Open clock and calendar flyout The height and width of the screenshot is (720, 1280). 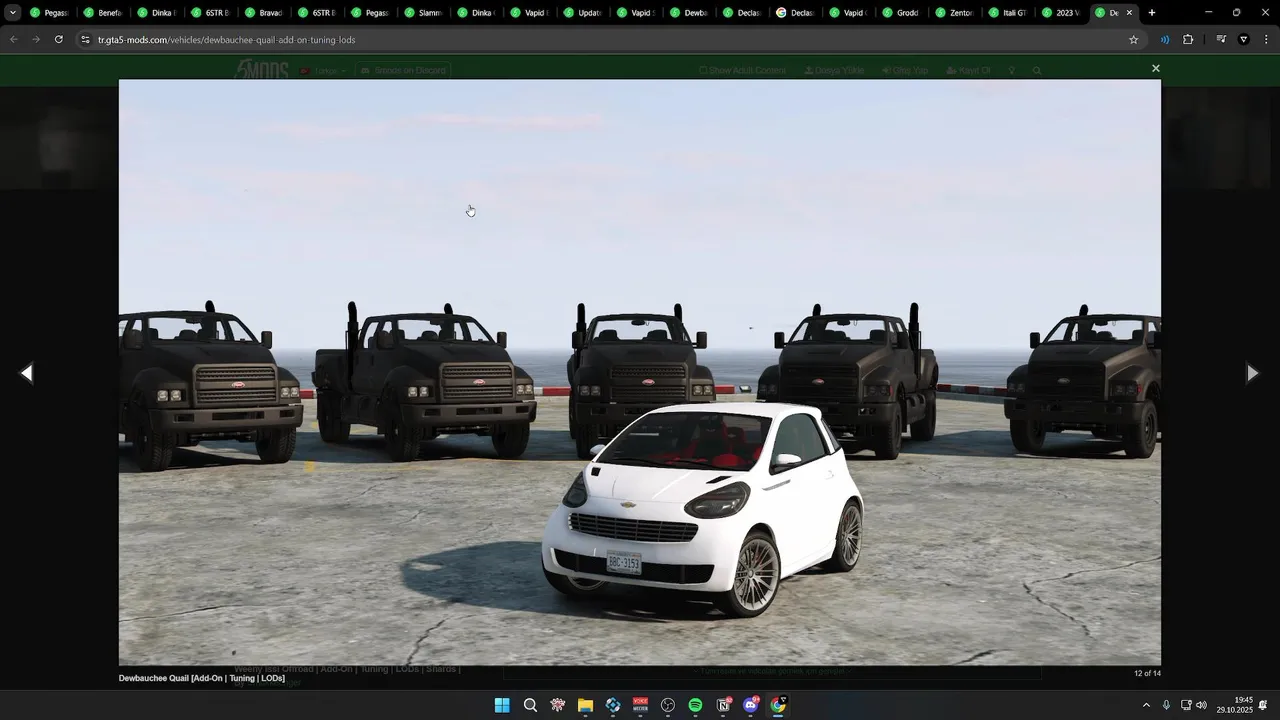point(1235,705)
